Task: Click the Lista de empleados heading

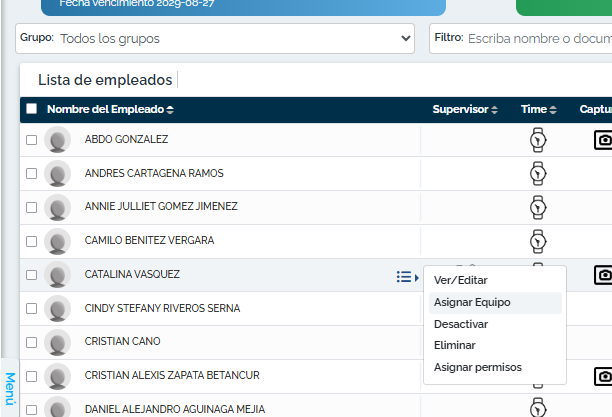Action: click(105, 80)
